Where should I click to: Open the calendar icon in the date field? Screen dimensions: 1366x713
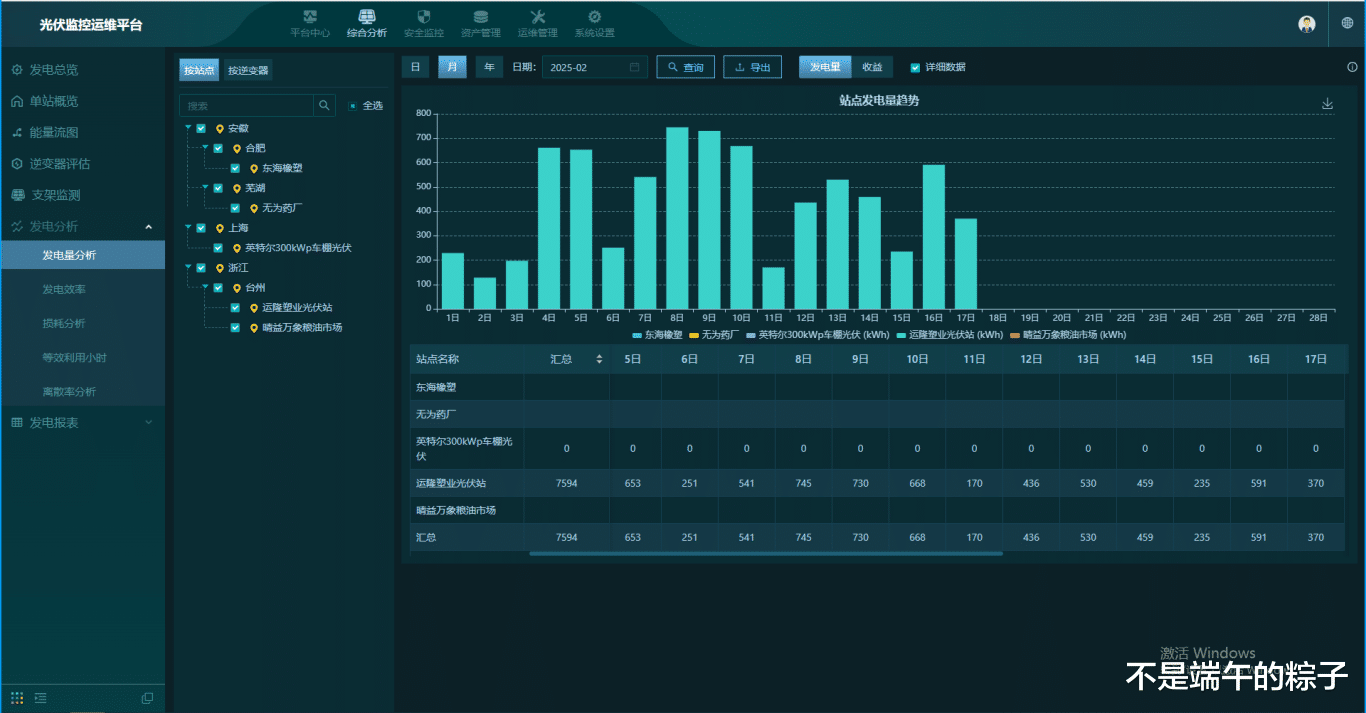pos(635,67)
